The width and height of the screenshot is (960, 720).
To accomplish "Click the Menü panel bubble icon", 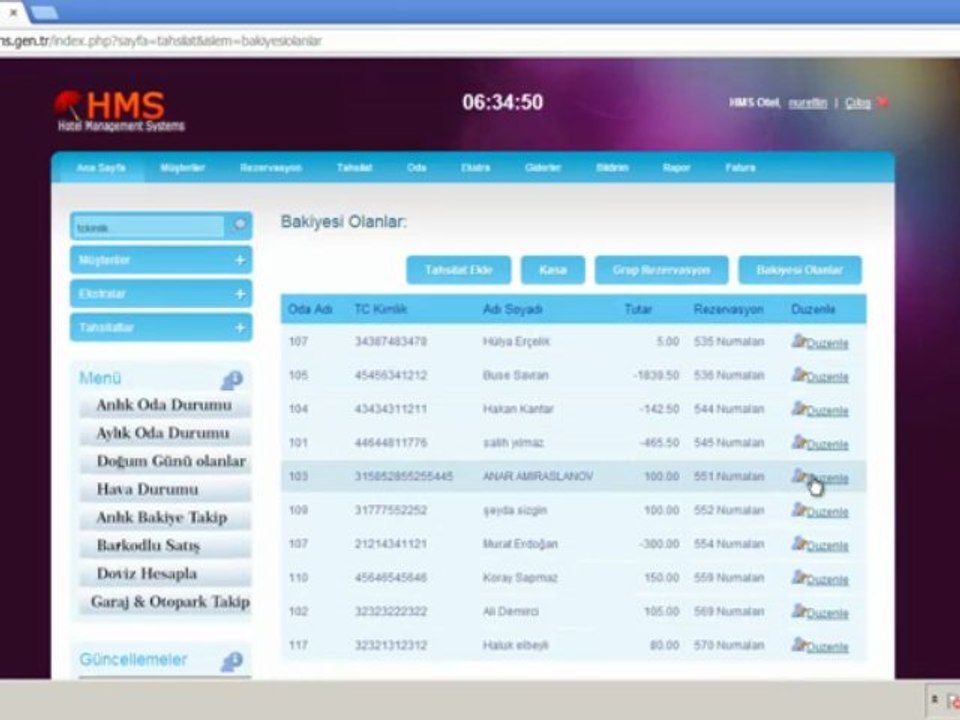I will [232, 380].
